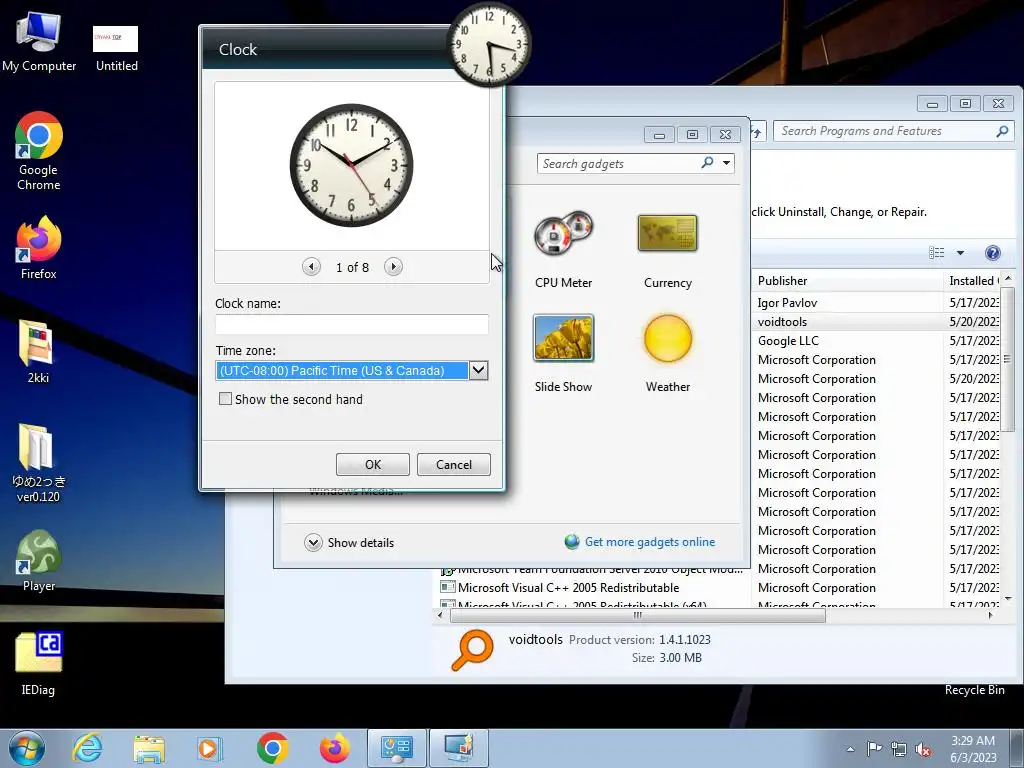Click the muted volume tray icon
This screenshot has height=768, width=1024.
[923, 749]
